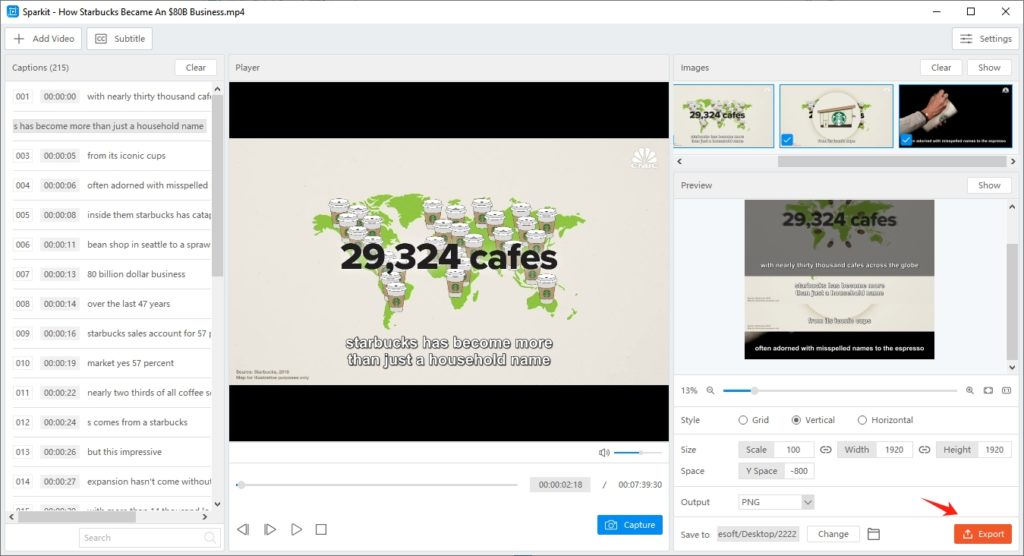
Task: Stop video playback
Action: click(321, 529)
